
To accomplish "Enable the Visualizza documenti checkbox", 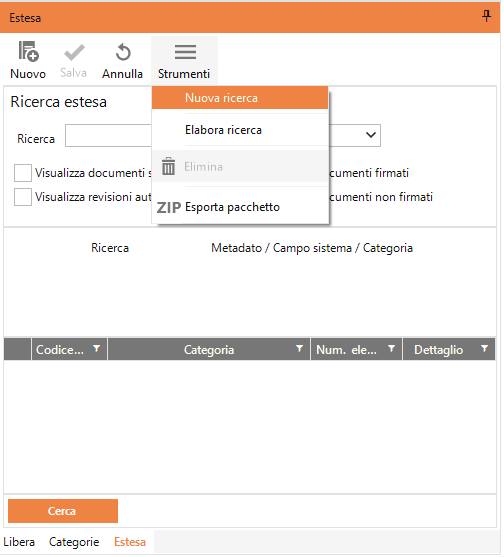I will coord(23,173).
